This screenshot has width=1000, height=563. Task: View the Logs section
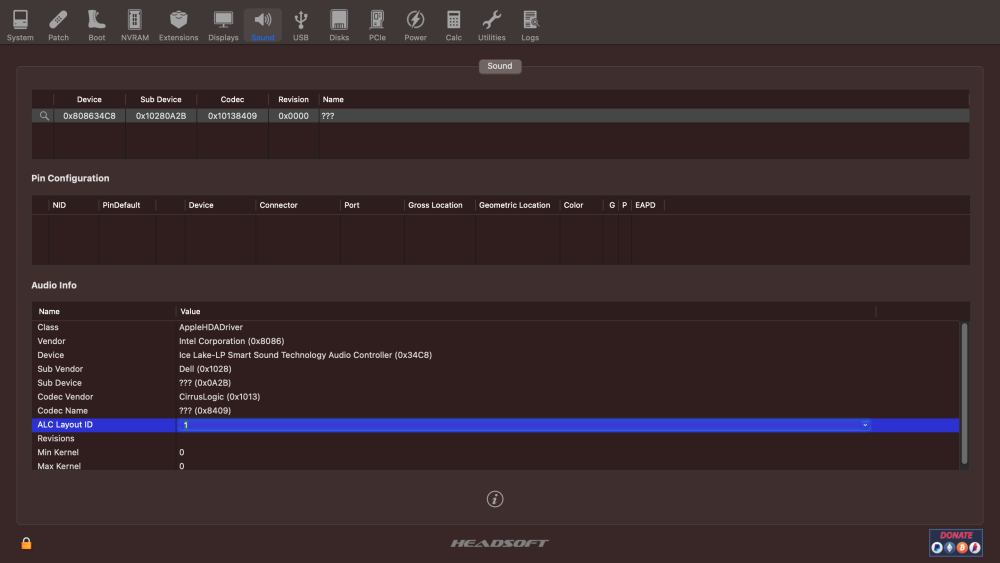pyautogui.click(x=530, y=26)
